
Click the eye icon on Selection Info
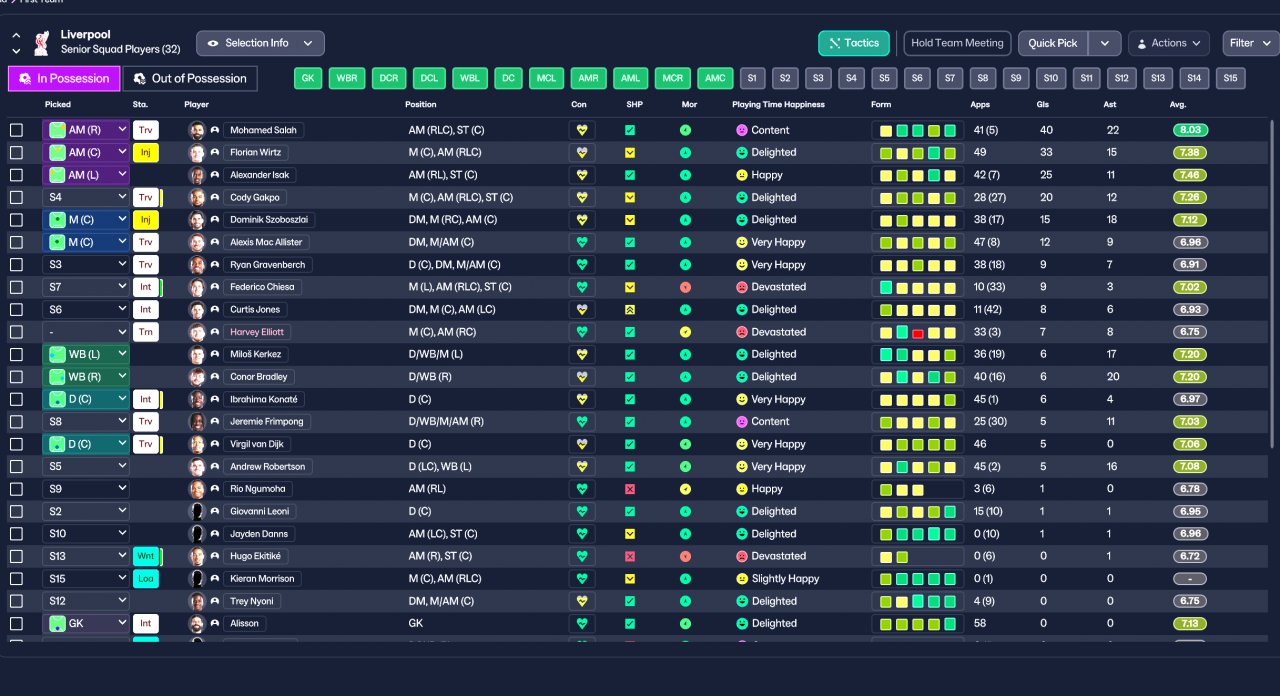coord(213,43)
